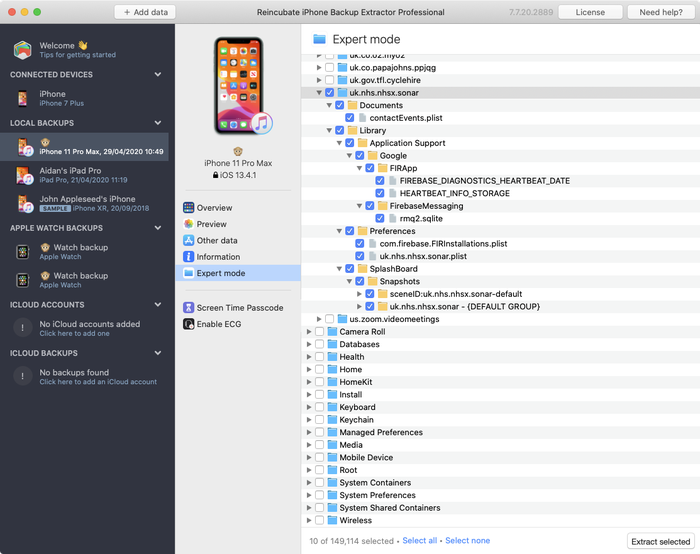Screen dimensions: 700x554
Task: Collapse the Local Backups section
Action: tap(158, 123)
